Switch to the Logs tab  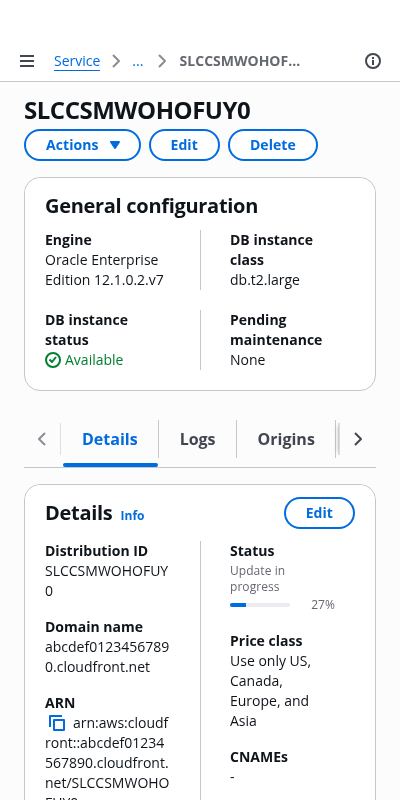[197, 439]
